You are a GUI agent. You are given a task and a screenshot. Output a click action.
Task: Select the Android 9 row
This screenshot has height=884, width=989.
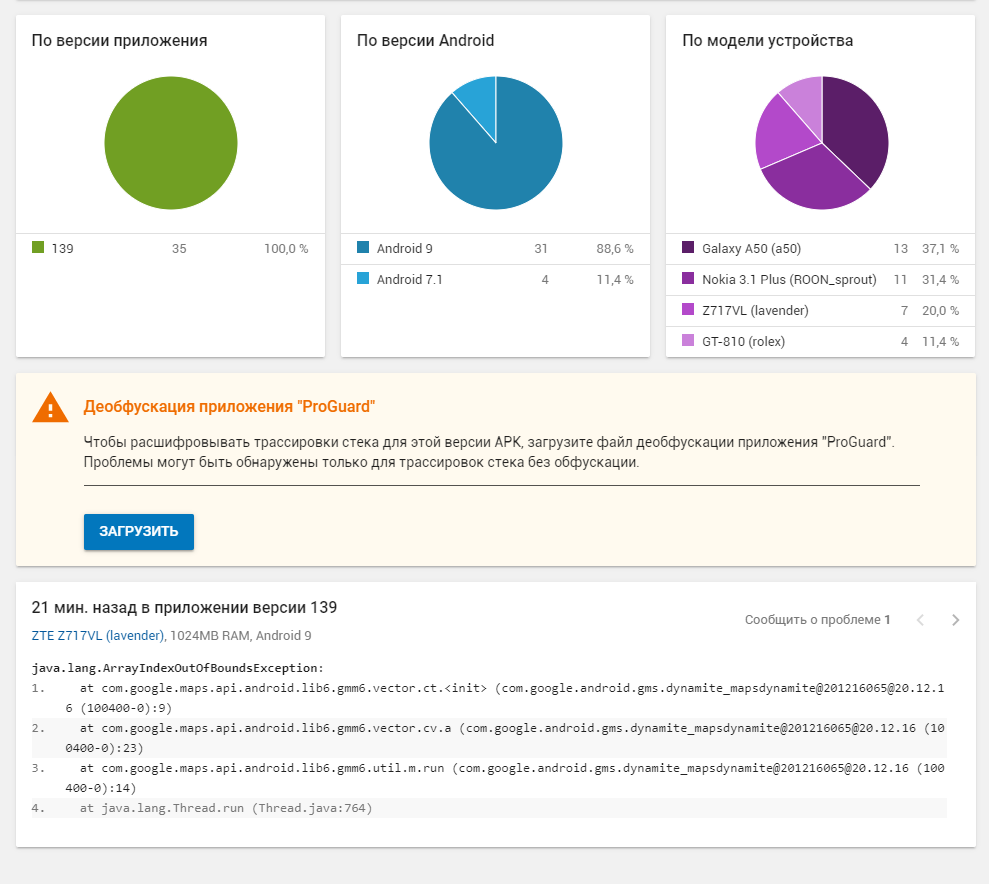495,248
